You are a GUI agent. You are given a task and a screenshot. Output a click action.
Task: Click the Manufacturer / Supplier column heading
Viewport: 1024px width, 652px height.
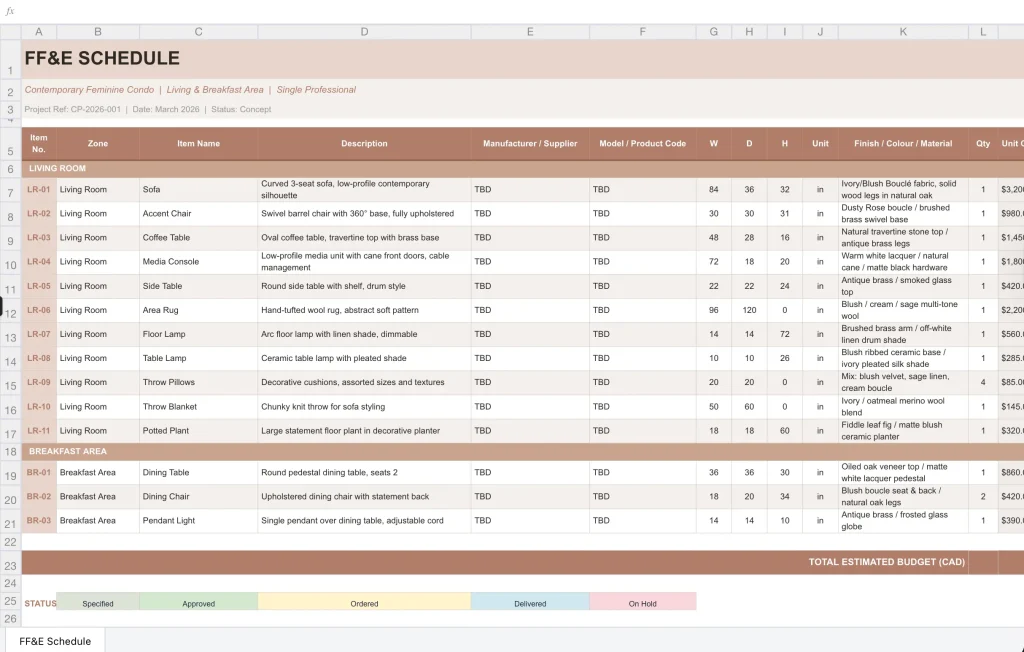pyautogui.click(x=530, y=143)
